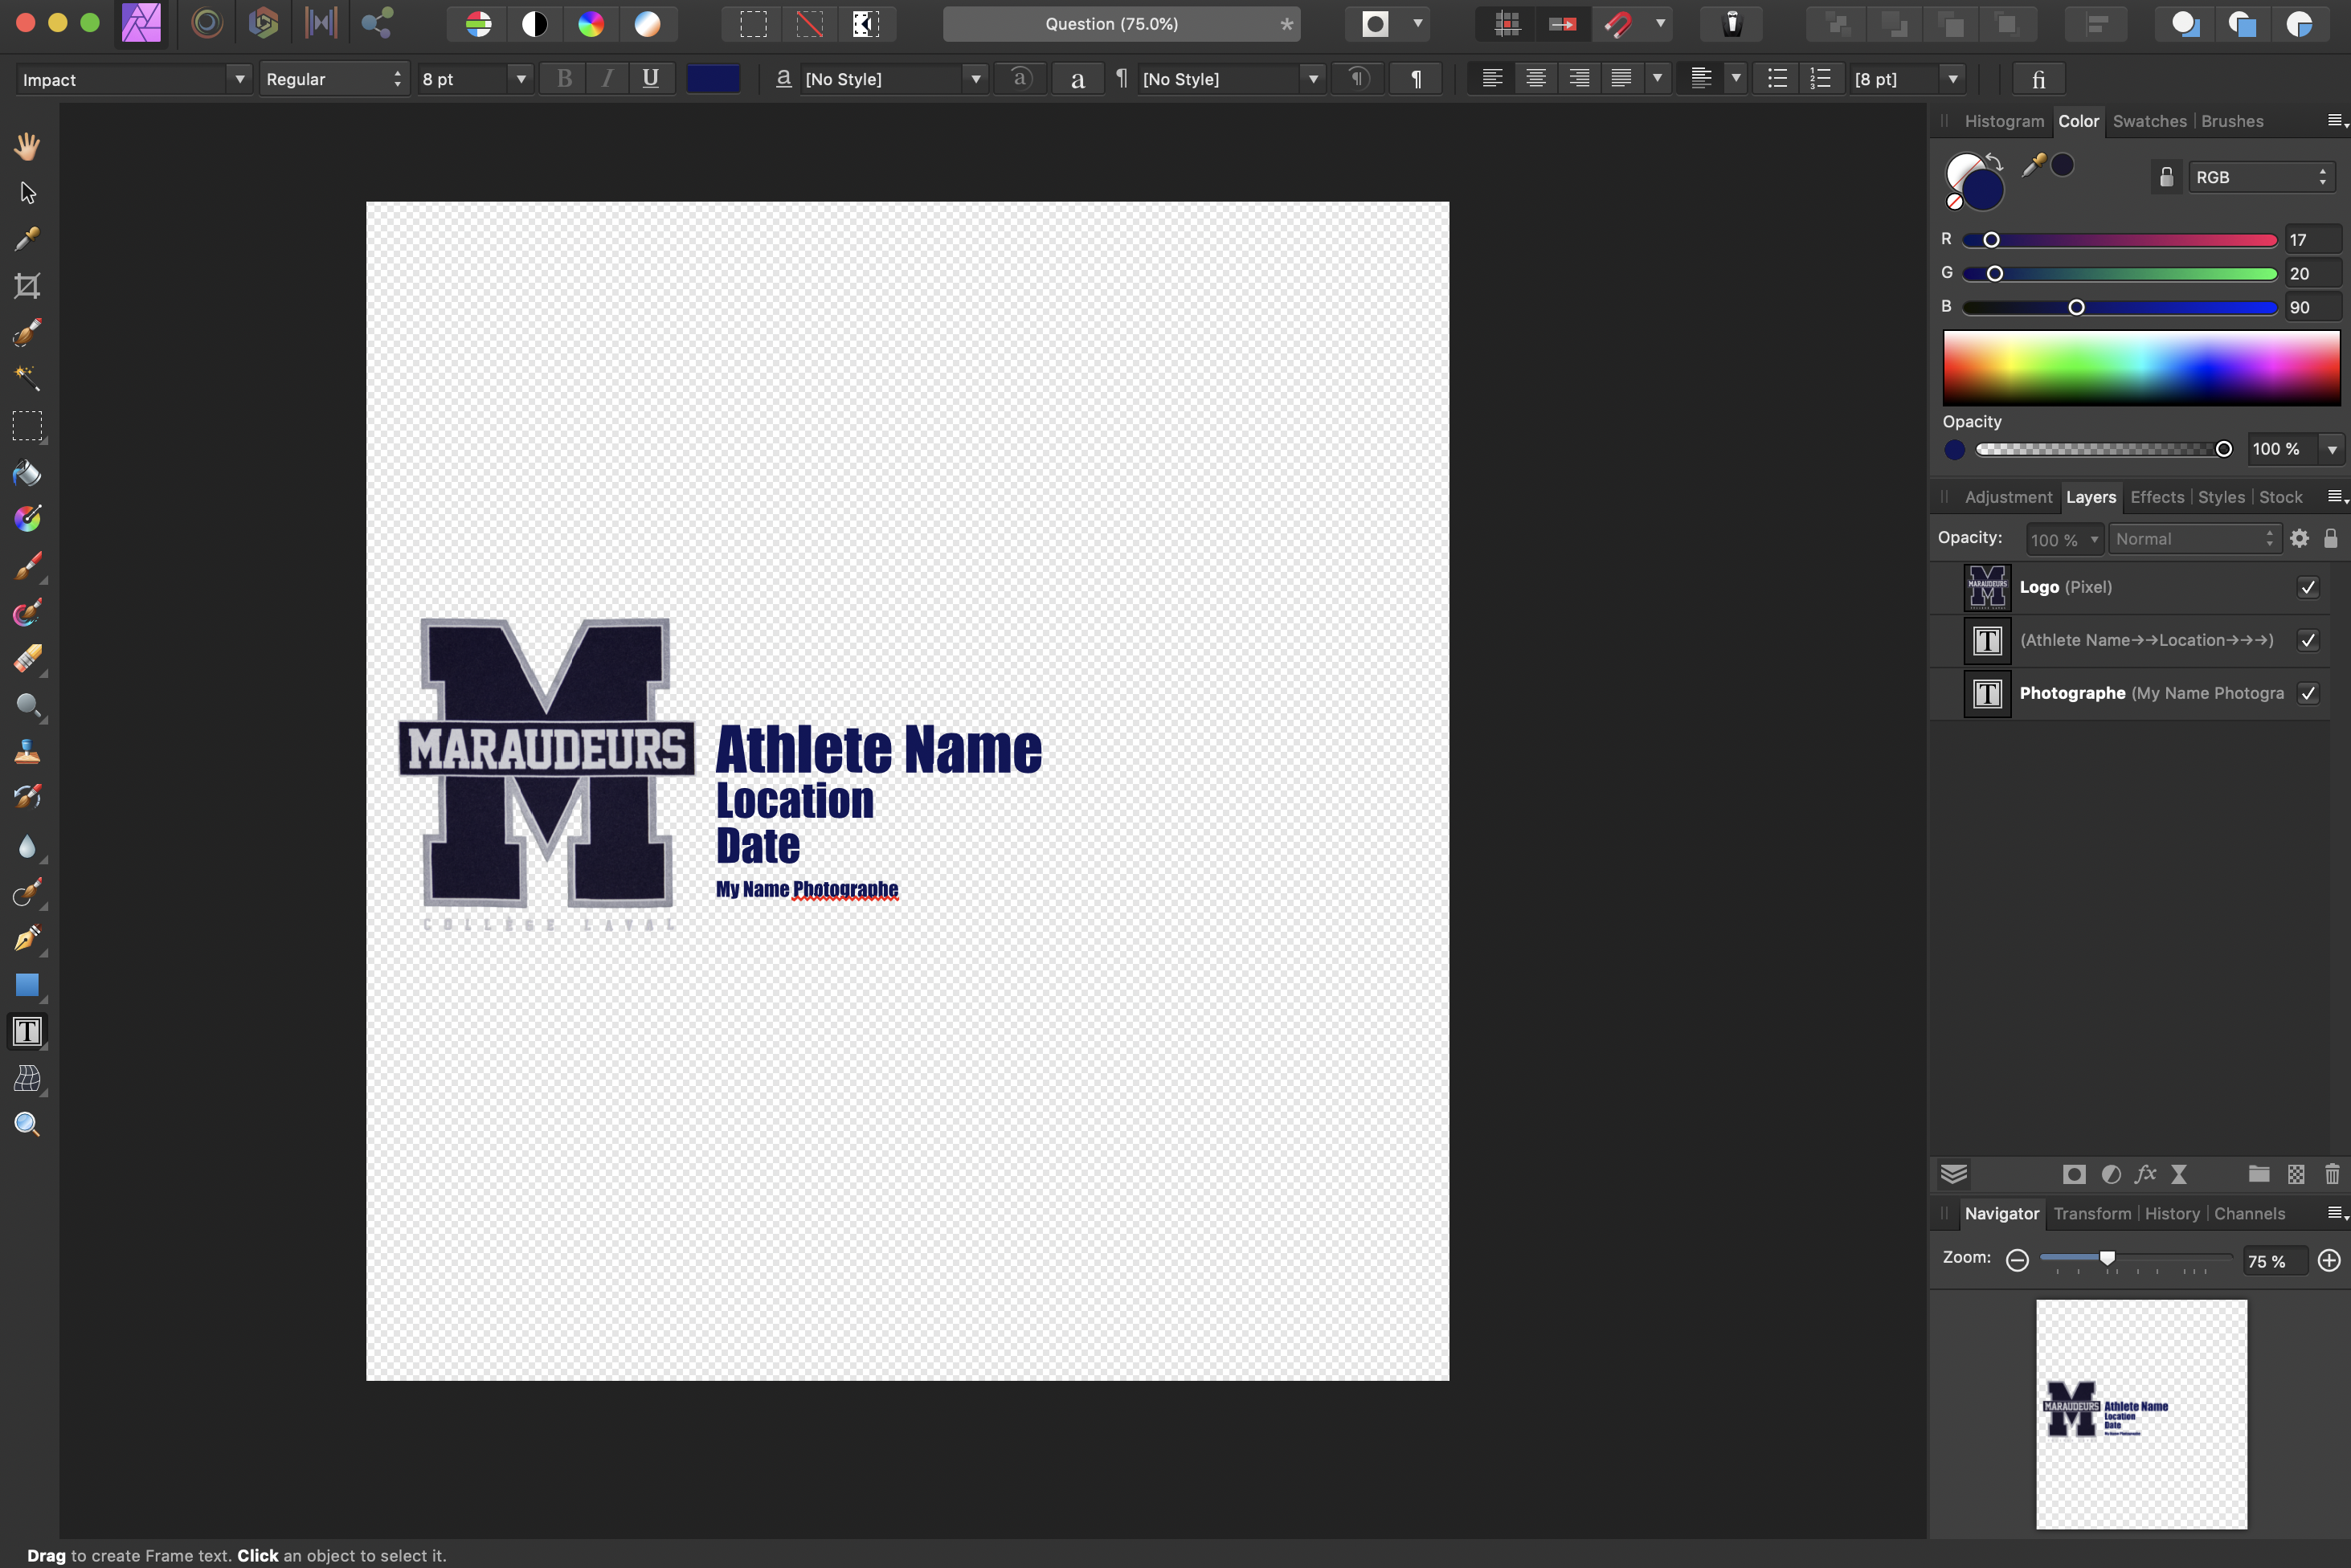Screen dimensions: 2351x1568
Task: Switch to the Histogram tab
Action: pos(2004,121)
